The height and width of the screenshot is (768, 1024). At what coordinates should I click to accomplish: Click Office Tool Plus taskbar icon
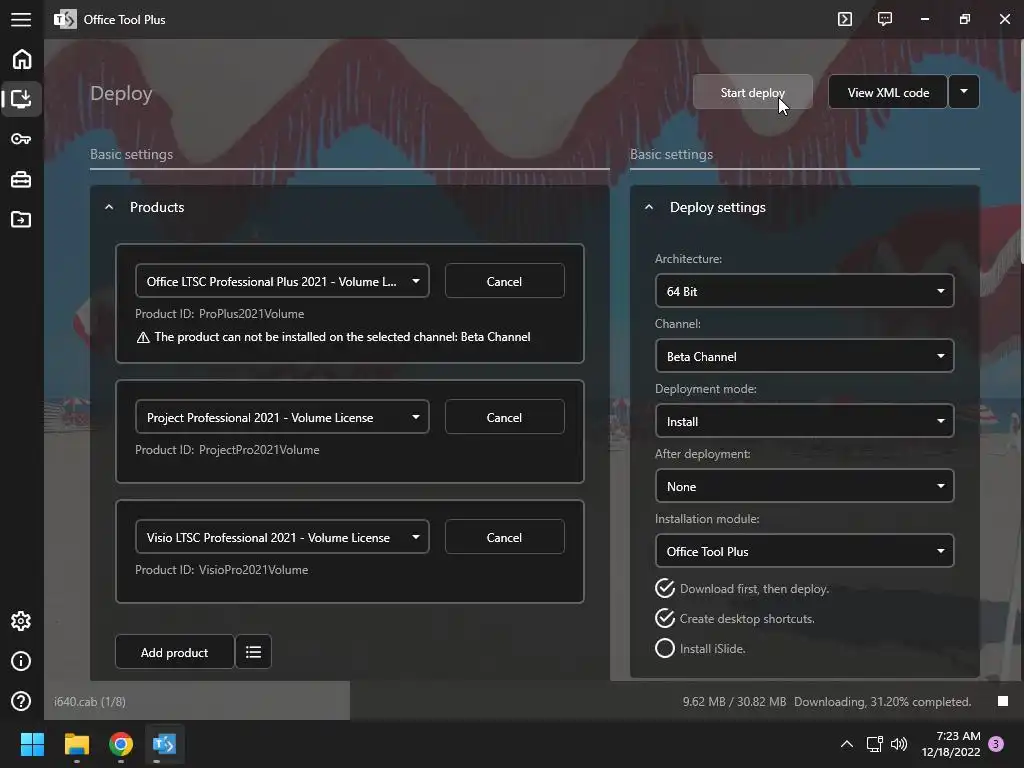tap(164, 744)
